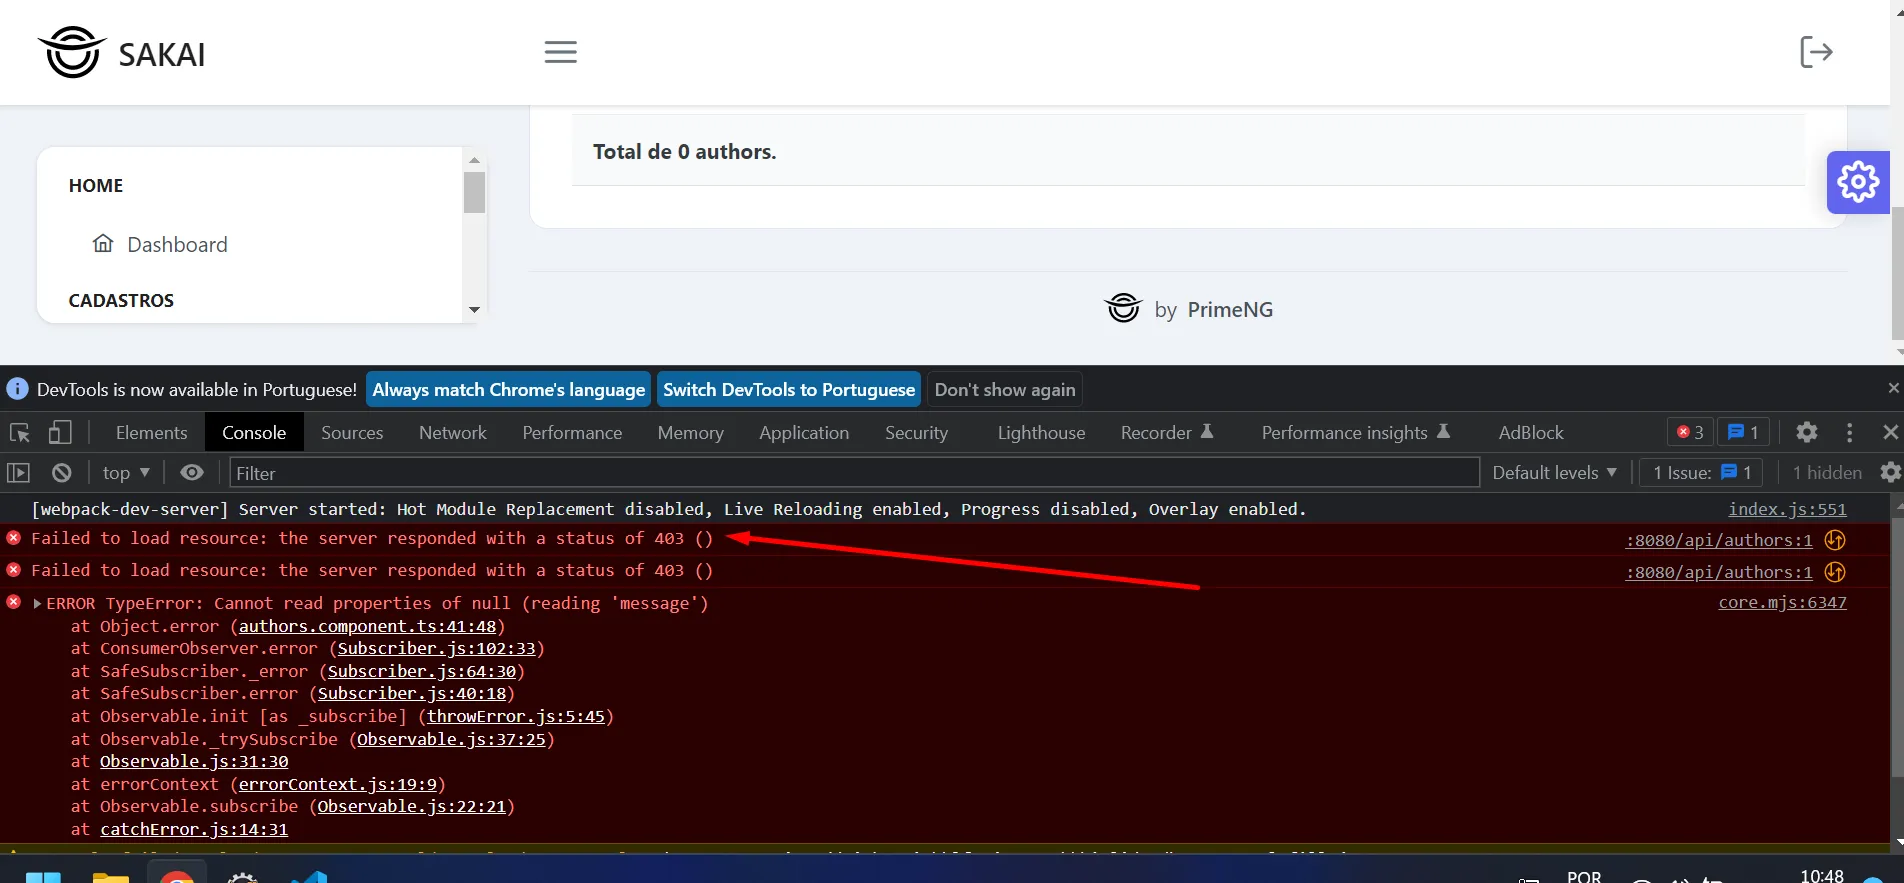The image size is (1904, 883).
Task: Open console settings gear beside hidden count
Action: click(x=1890, y=473)
